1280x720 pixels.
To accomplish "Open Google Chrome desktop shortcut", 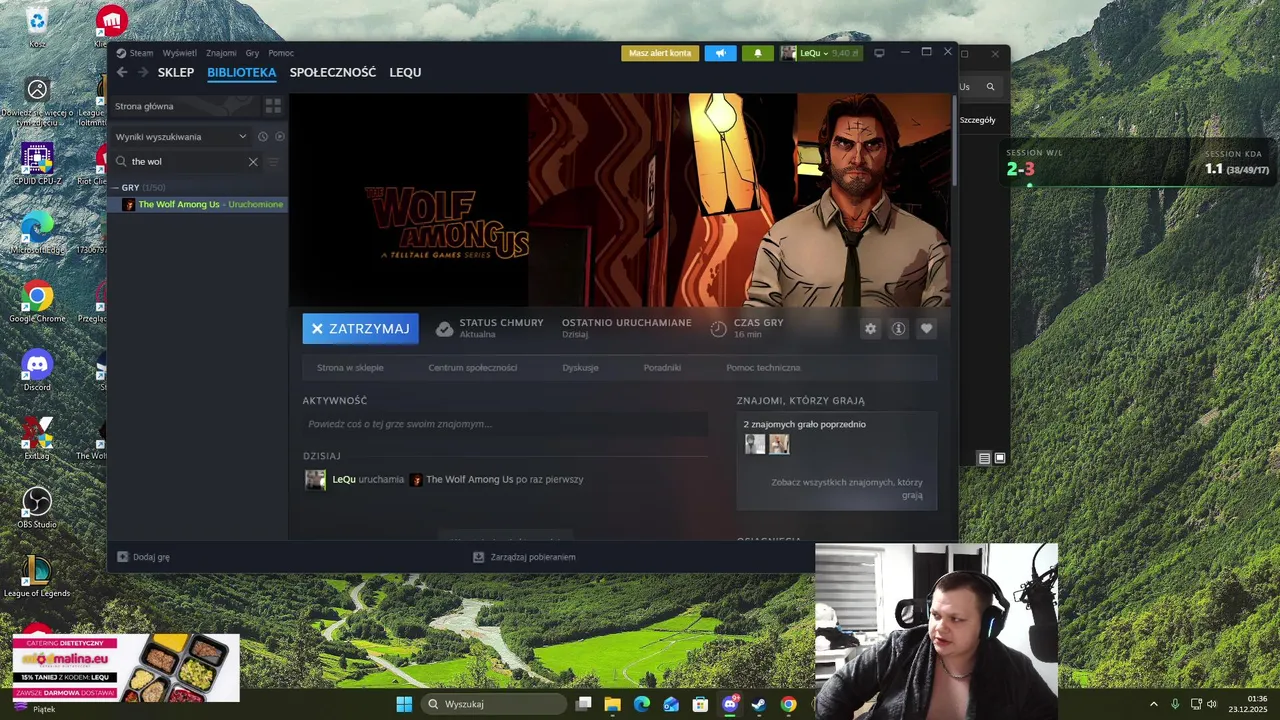I will point(37,302).
